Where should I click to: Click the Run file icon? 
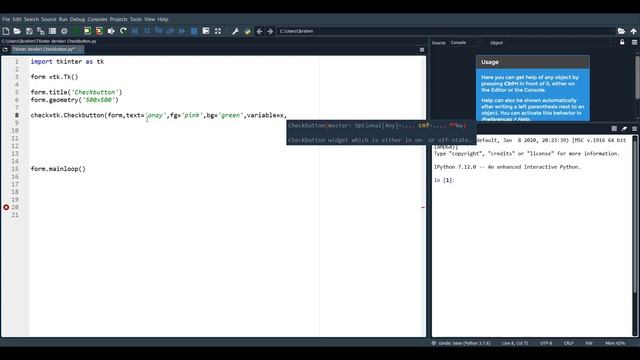pos(76,31)
